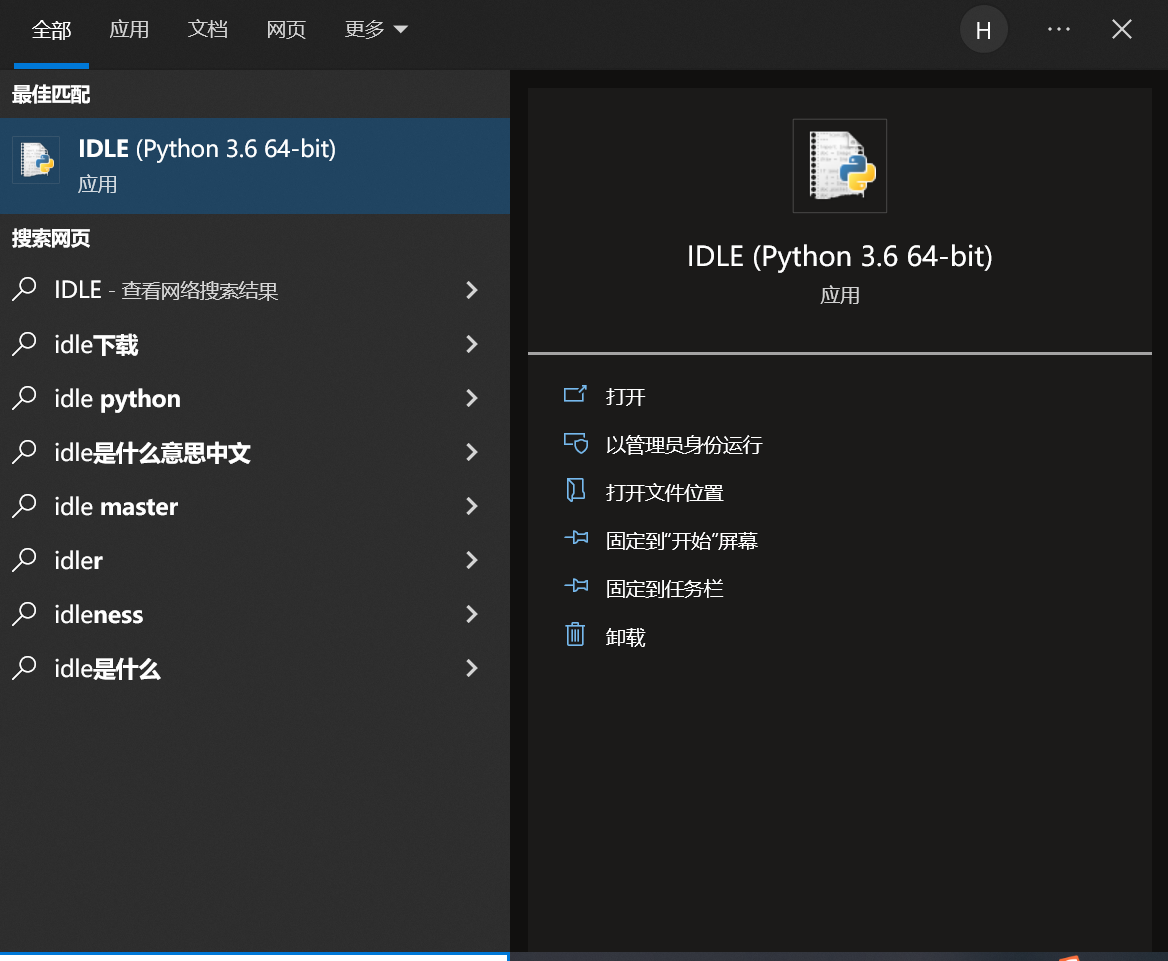Image resolution: width=1168 pixels, height=961 pixels.
Task: Expand the idle下载 chevron arrow
Action: point(471,344)
